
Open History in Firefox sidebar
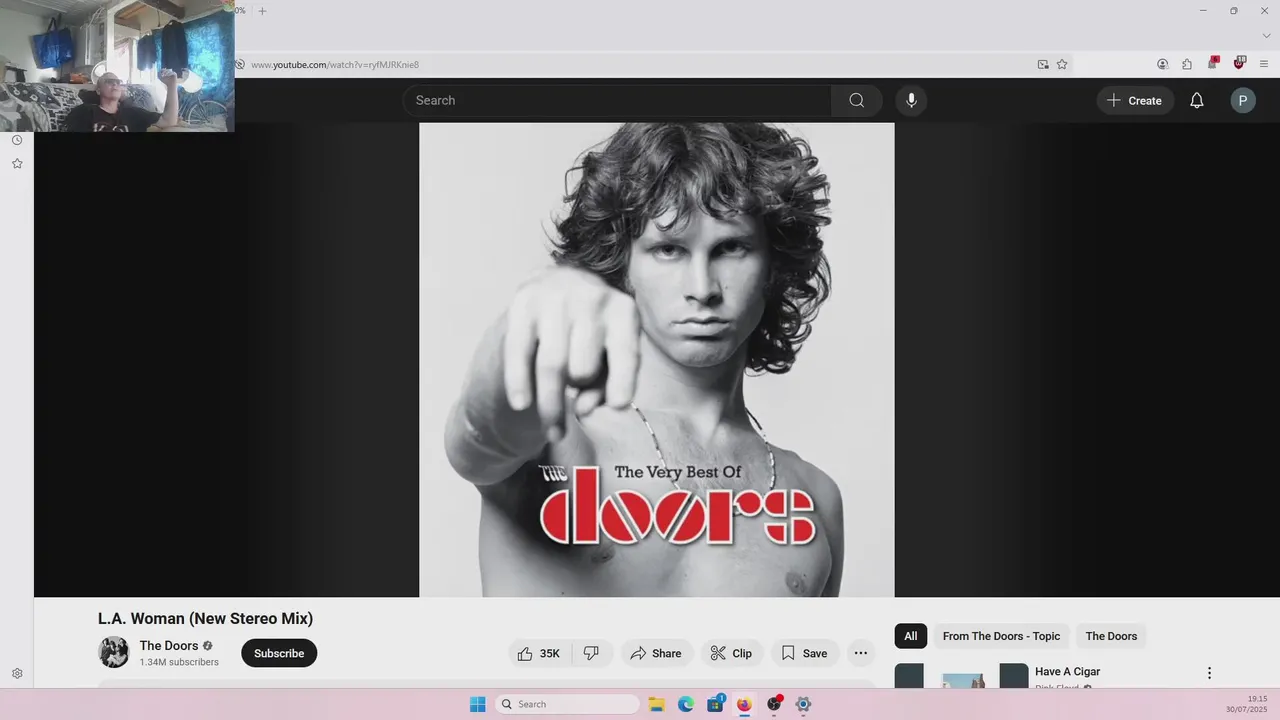click(17, 140)
